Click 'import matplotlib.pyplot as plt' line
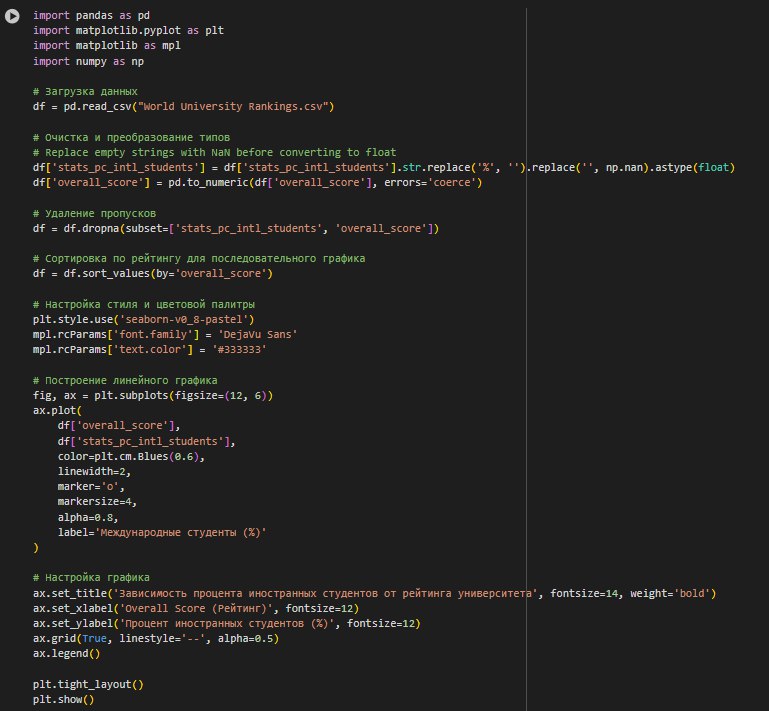Viewport: 769px width, 711px height. 128,30
